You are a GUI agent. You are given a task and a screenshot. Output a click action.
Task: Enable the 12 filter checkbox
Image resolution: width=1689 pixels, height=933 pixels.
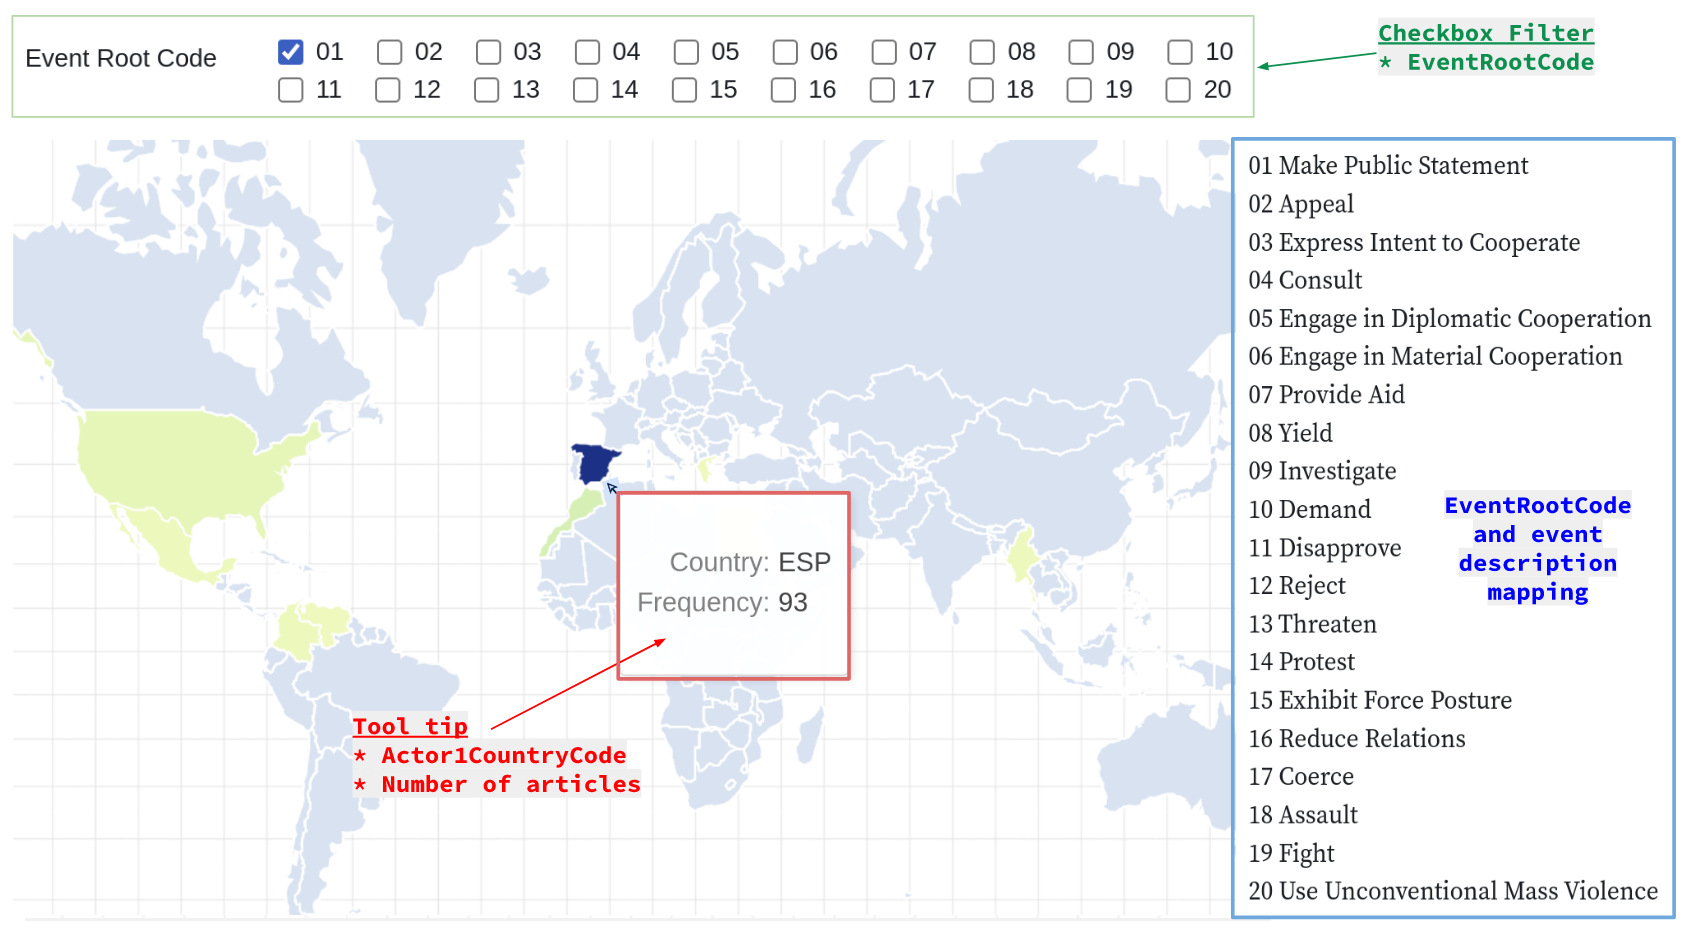pos(388,90)
